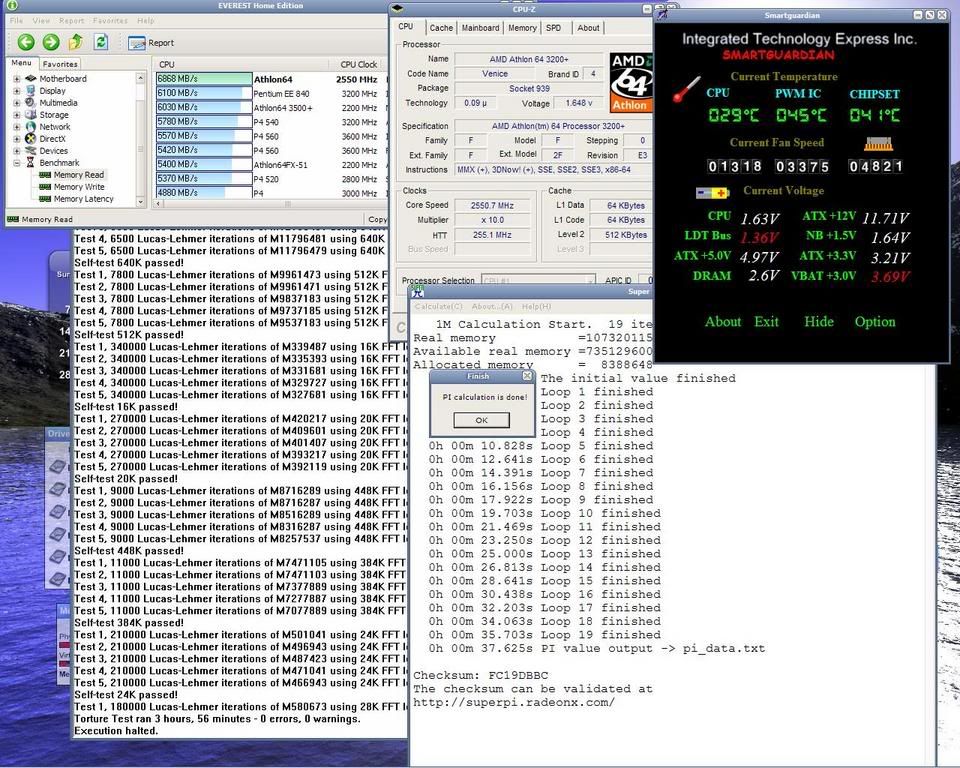The image size is (960, 768).
Task: Click the CPU-Z title bar icon
Action: tap(397, 9)
